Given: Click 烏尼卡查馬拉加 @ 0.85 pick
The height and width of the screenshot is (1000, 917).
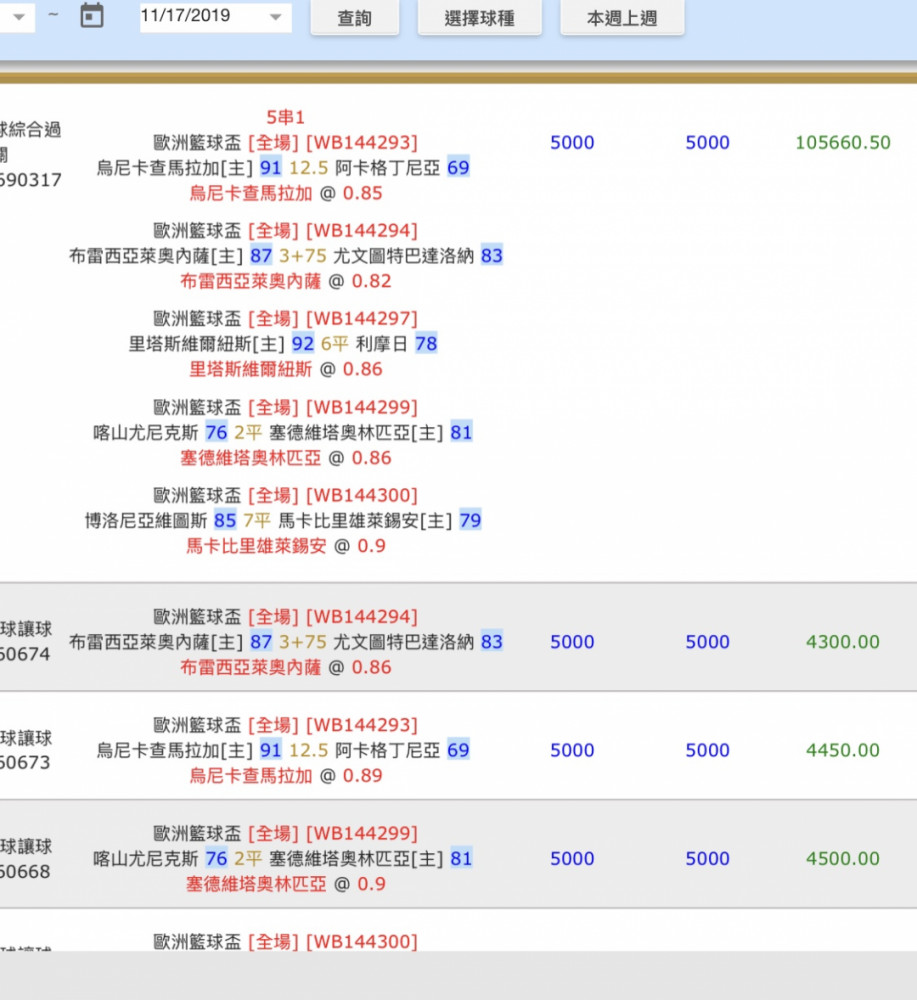Looking at the screenshot, I should [x=286, y=193].
